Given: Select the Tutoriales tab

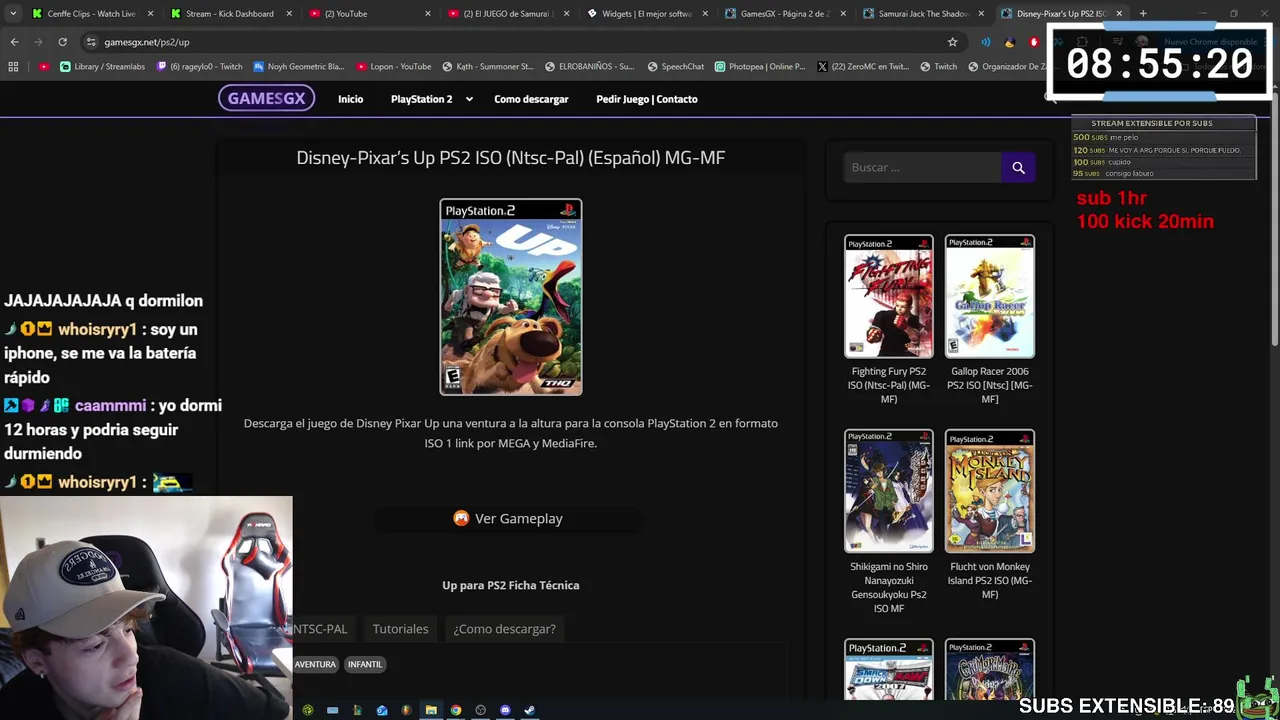Looking at the screenshot, I should [400, 629].
